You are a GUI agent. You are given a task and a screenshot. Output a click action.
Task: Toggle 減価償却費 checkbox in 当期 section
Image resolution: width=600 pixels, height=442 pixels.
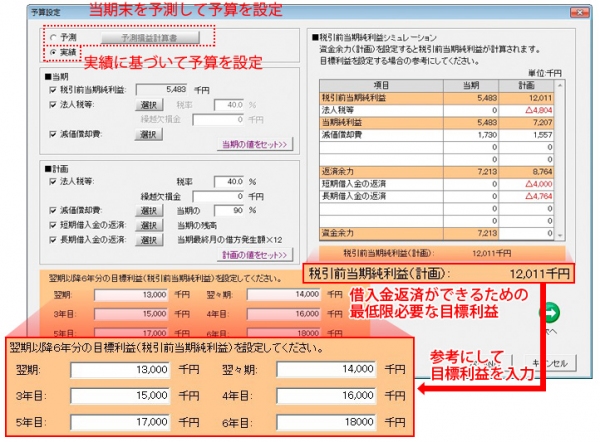click(x=53, y=134)
